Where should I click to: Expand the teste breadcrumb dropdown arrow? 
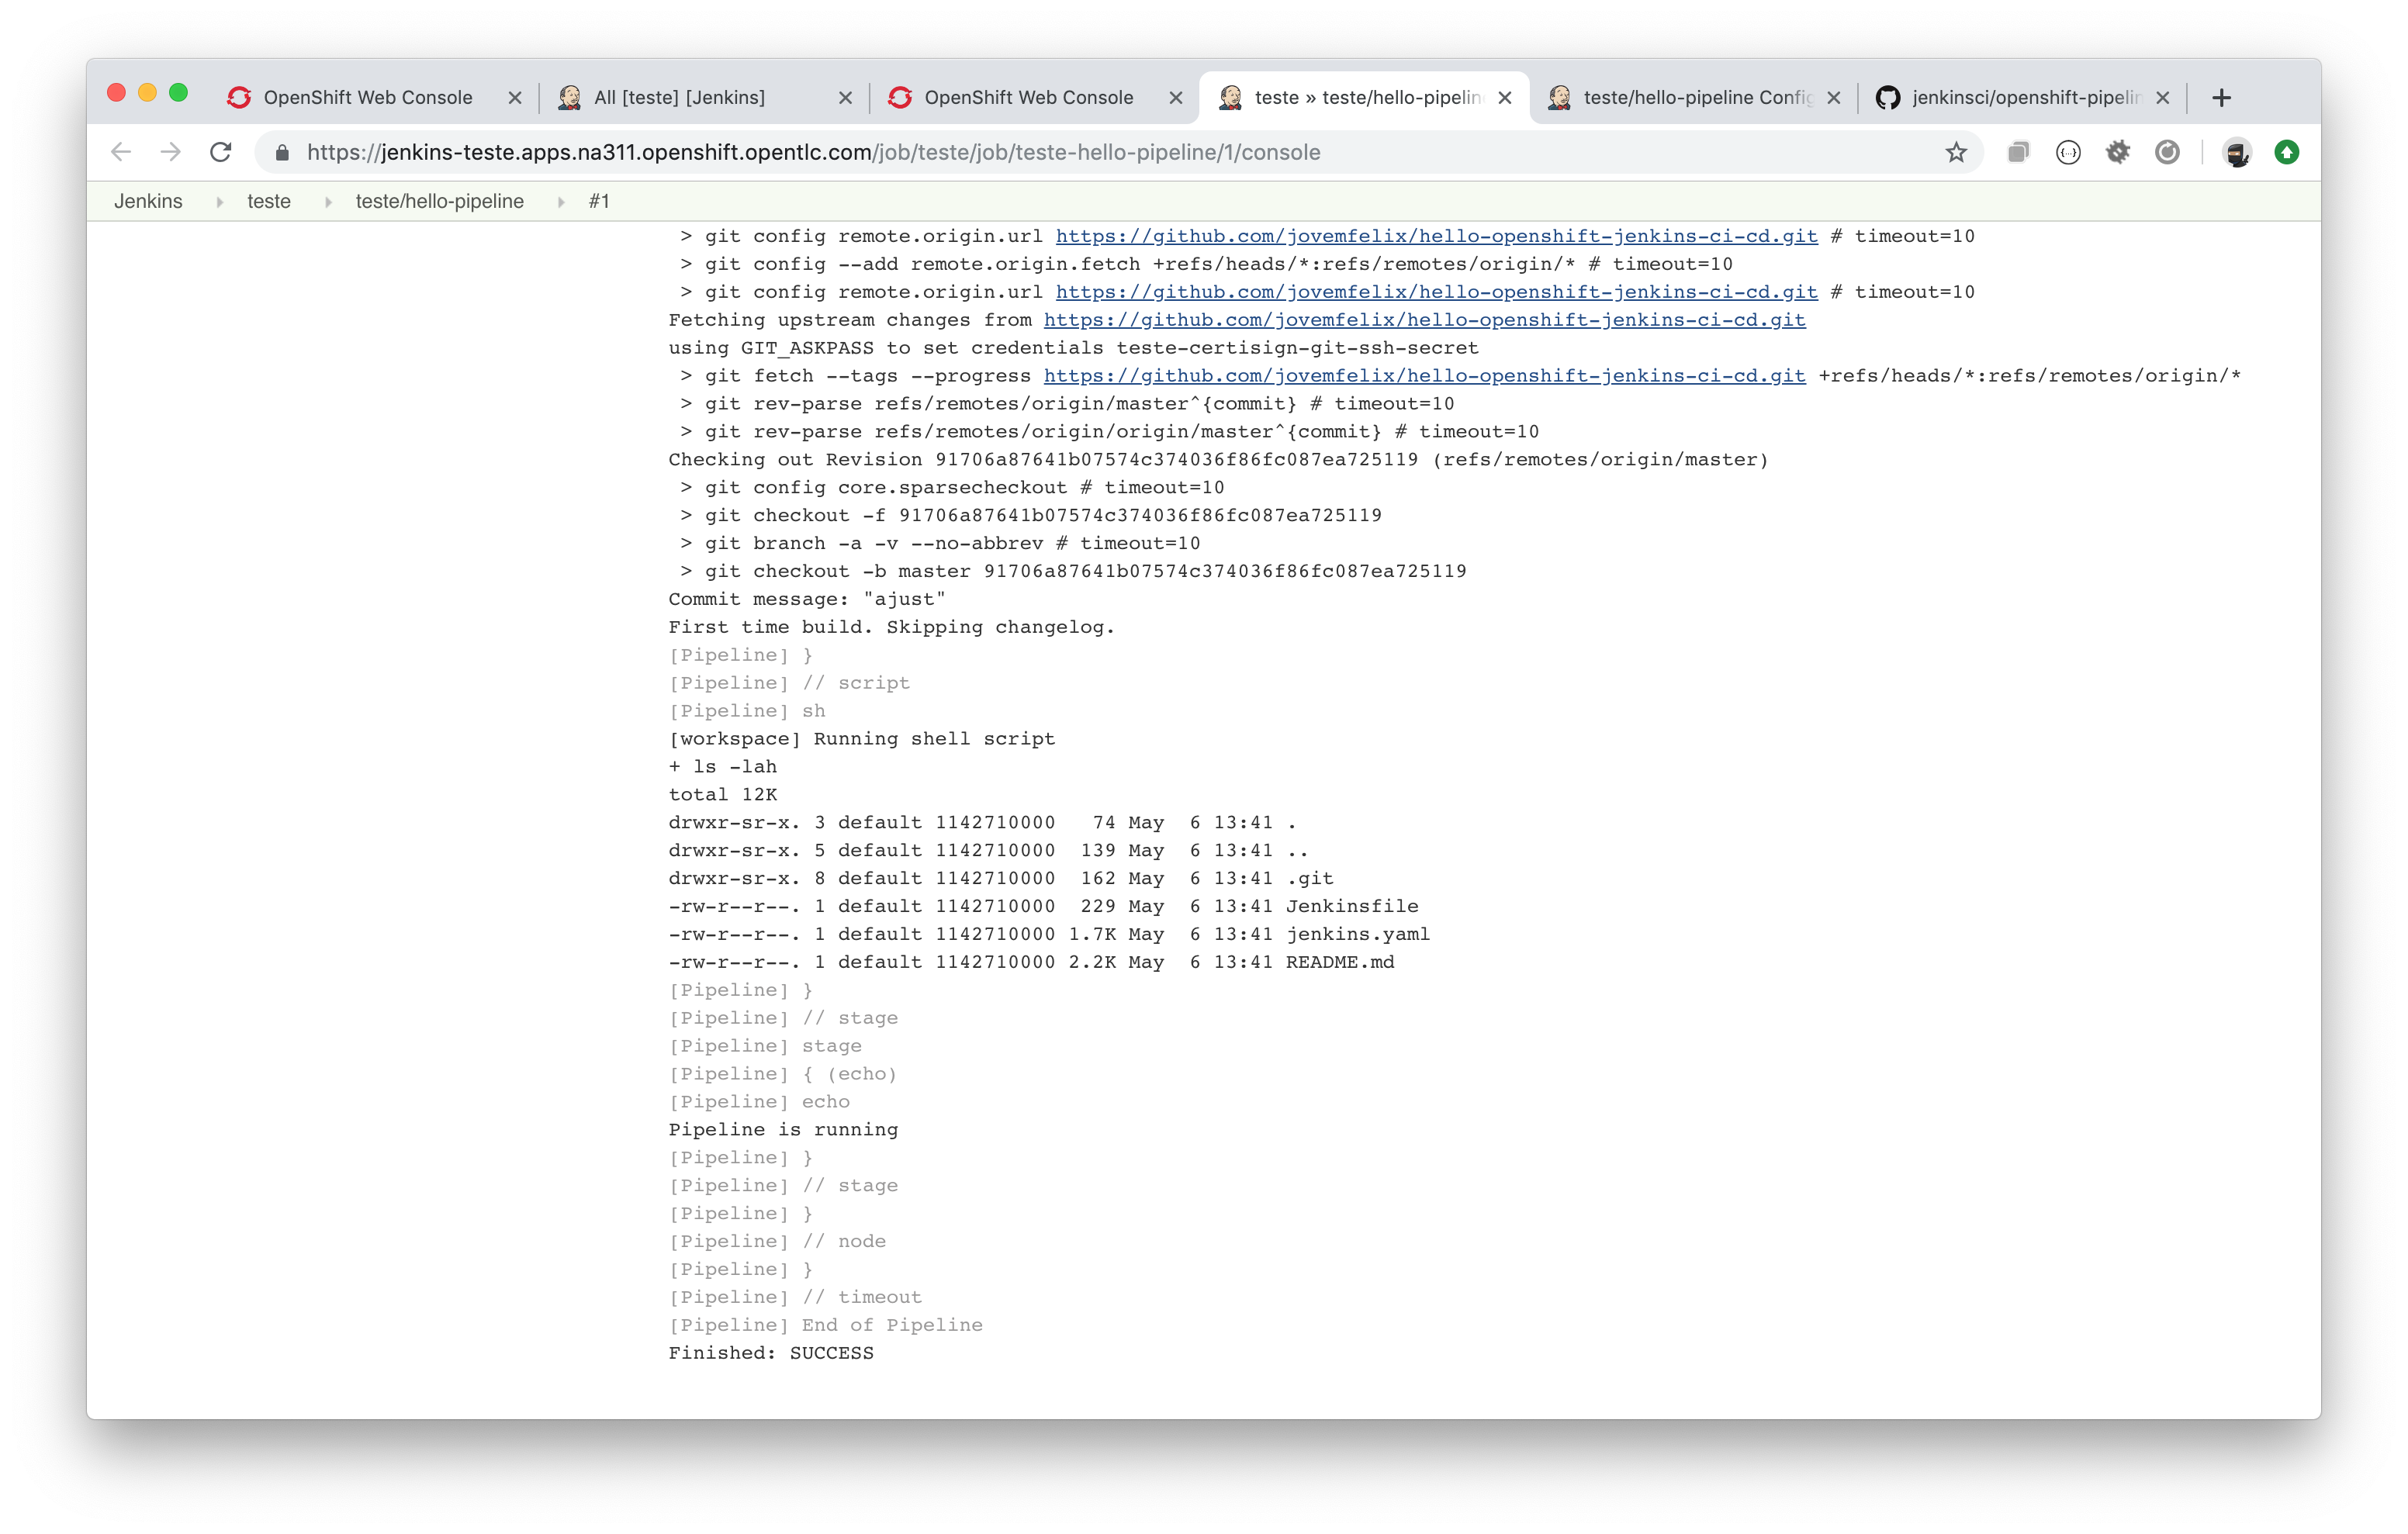click(x=328, y=202)
